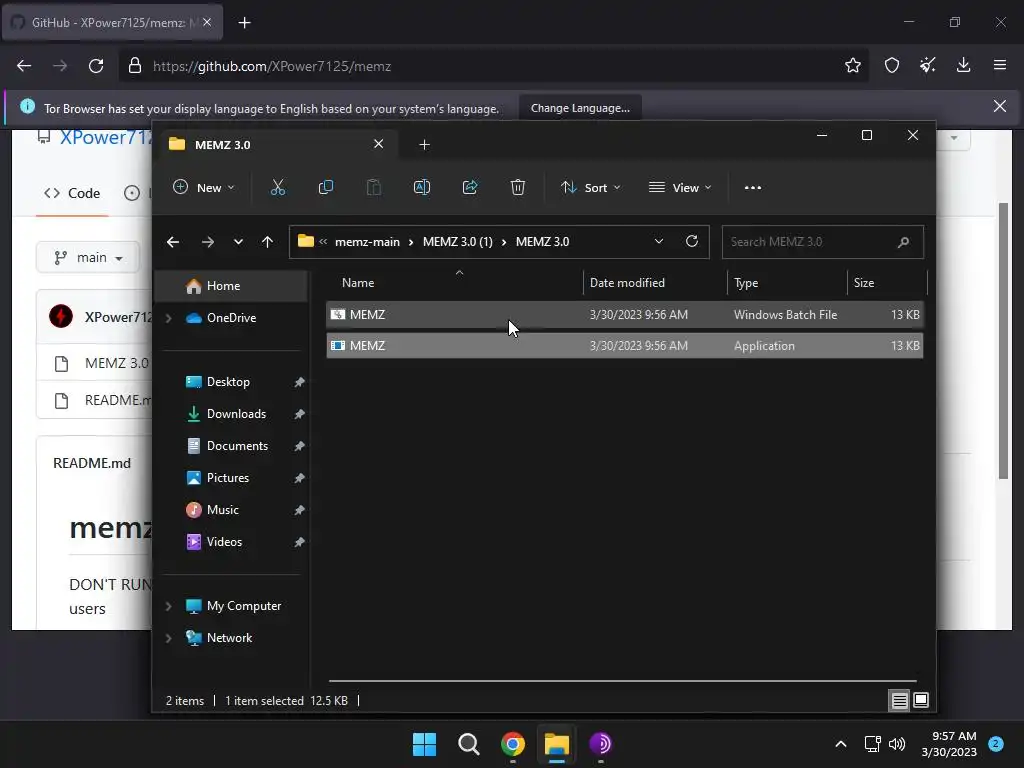Bookmark the GitHub page with the star icon
This screenshot has width=1024, height=768.
(852, 65)
